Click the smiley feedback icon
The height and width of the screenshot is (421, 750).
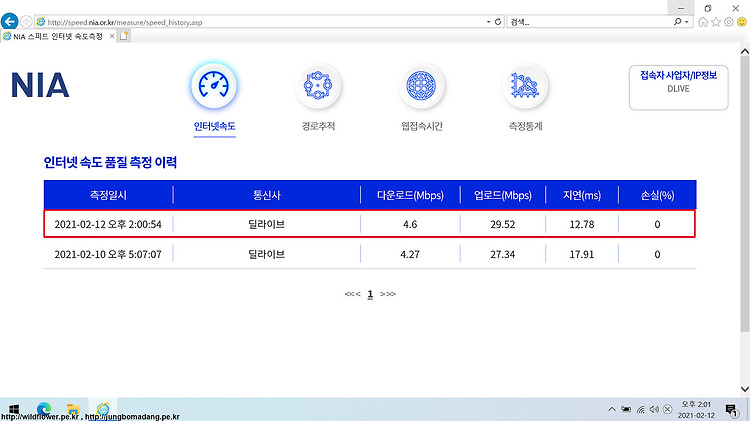(742, 22)
